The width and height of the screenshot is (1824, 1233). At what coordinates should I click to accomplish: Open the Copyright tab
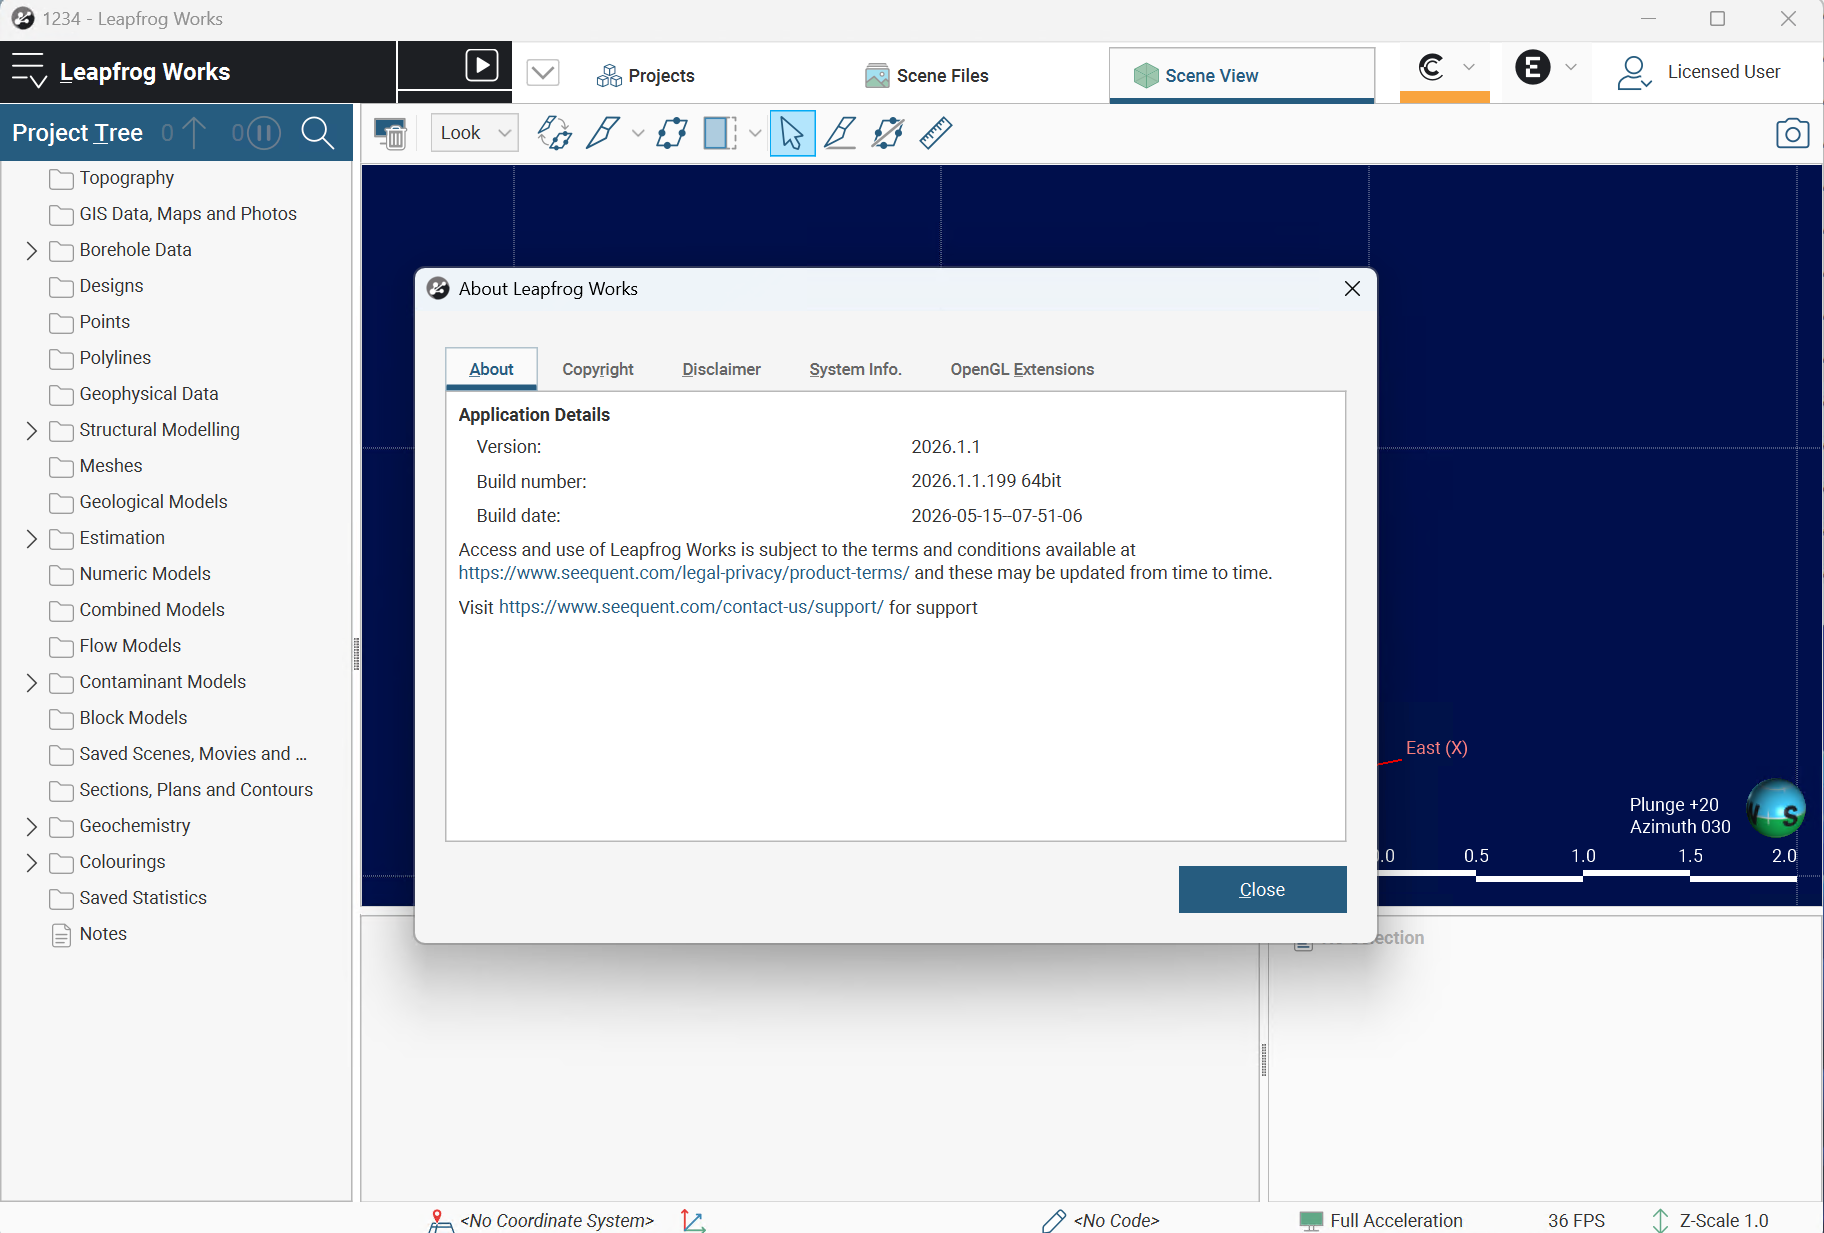coord(598,369)
